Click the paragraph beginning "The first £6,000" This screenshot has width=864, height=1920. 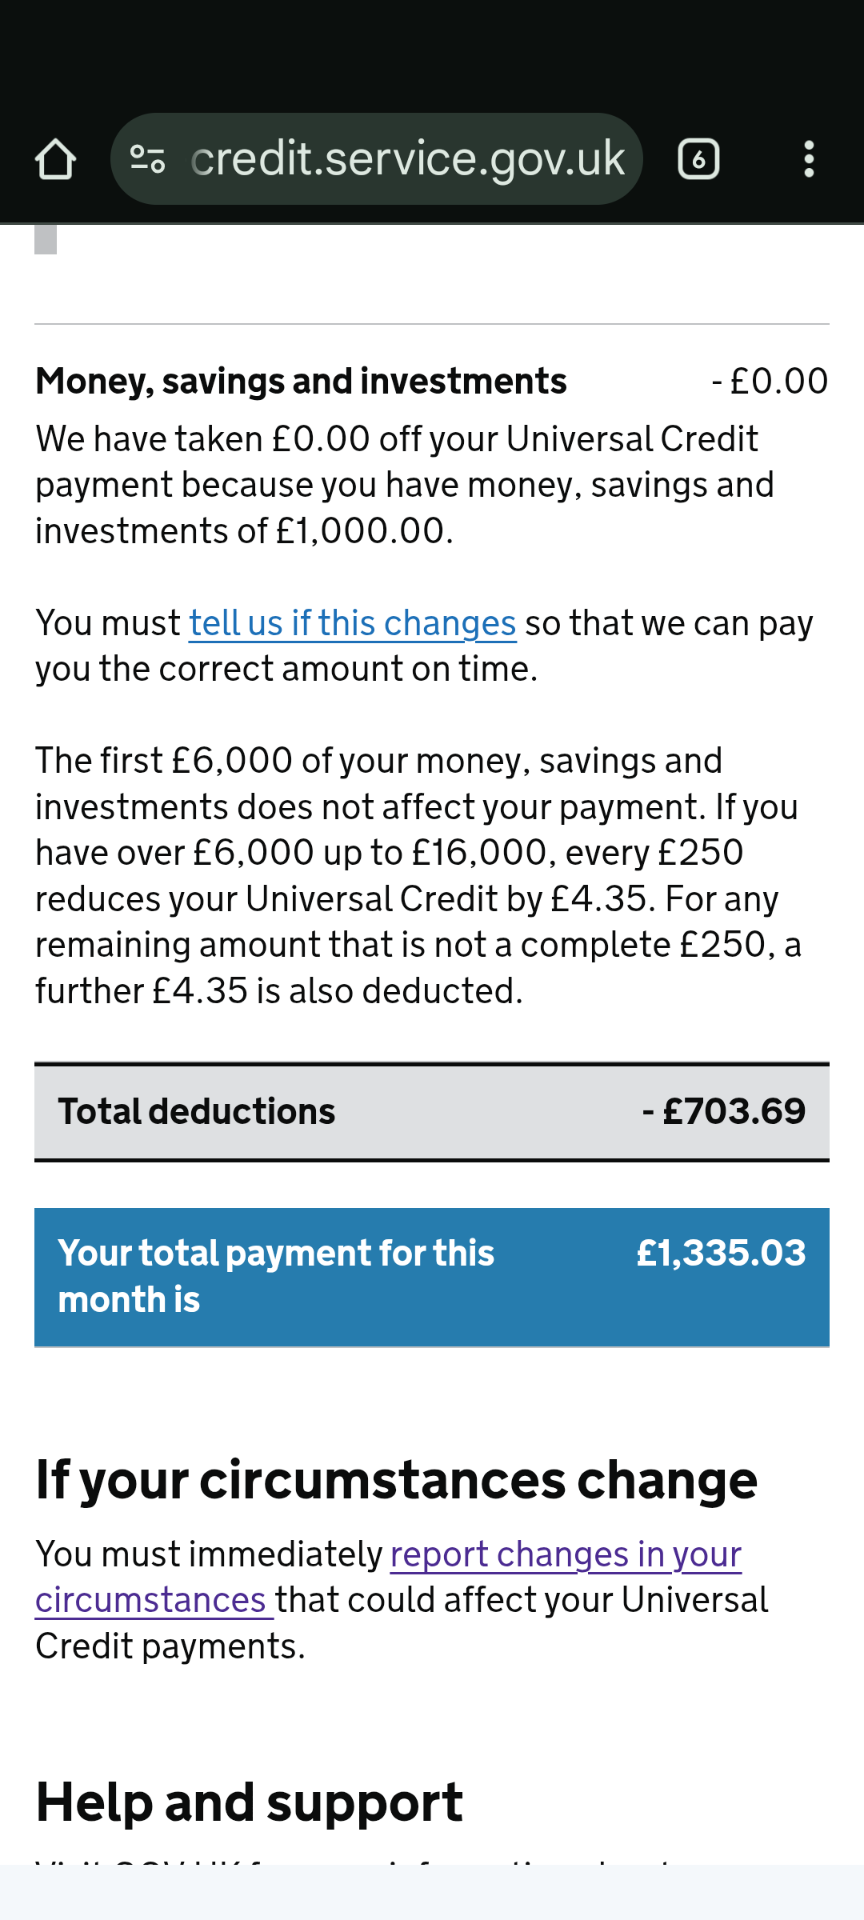point(418,876)
